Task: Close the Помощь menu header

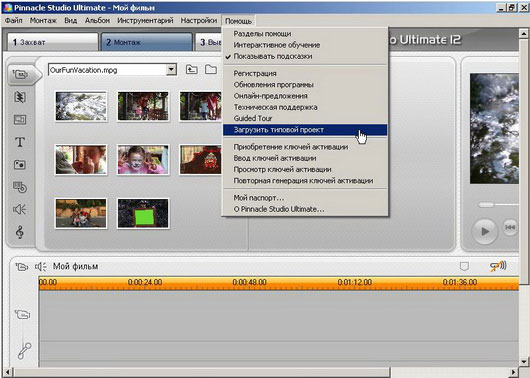Action: (238, 21)
